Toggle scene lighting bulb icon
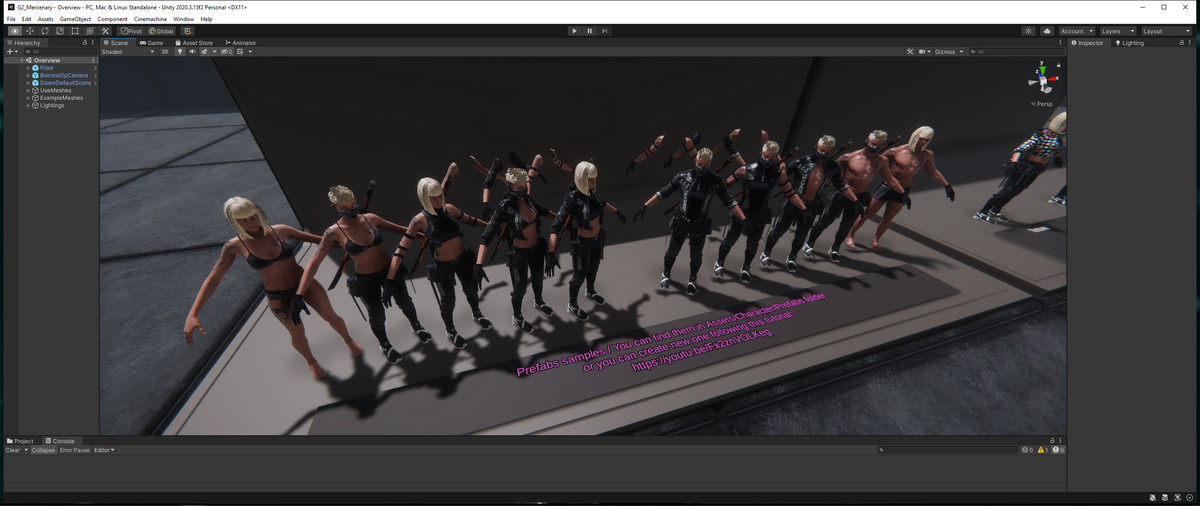This screenshot has width=1200, height=506. [180, 52]
